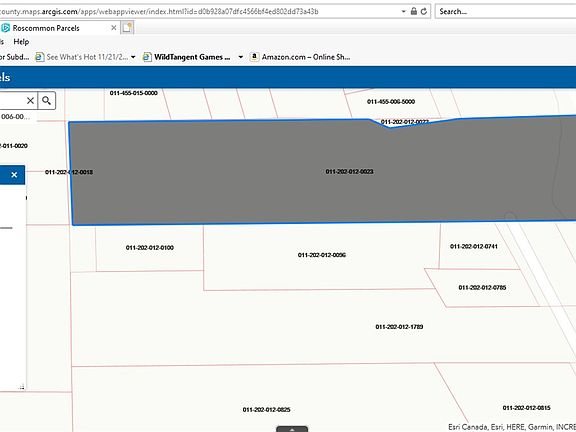The image size is (576, 432).
Task: Click Esri map attribution text
Action: [512, 427]
